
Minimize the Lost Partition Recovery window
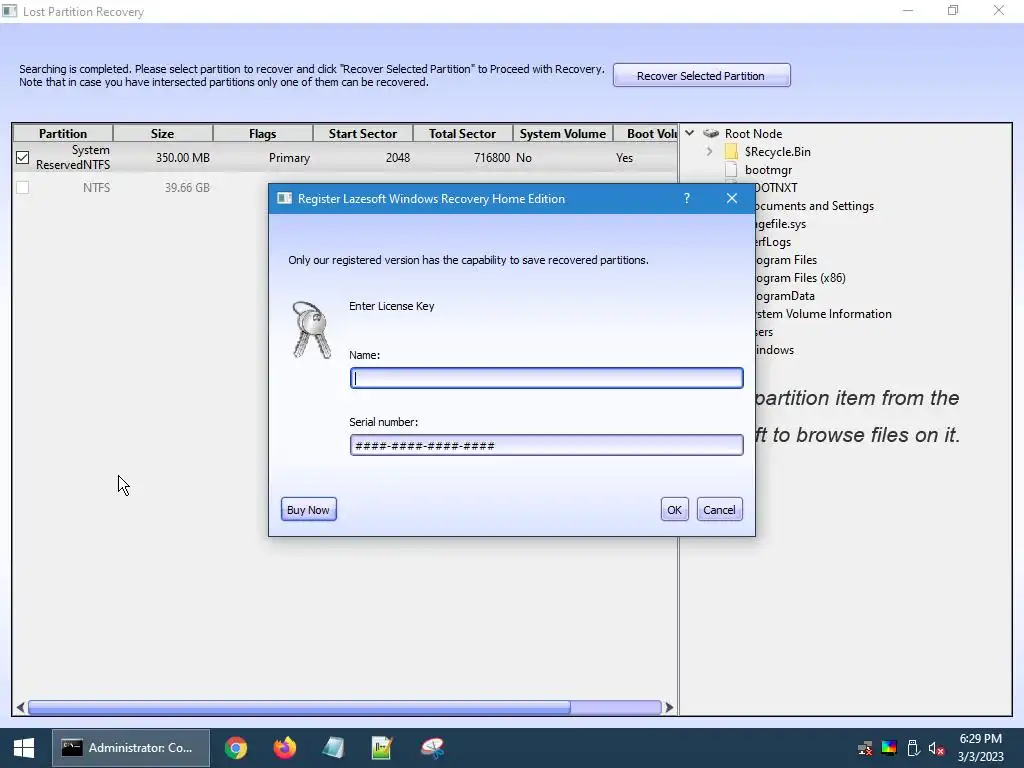point(908,10)
